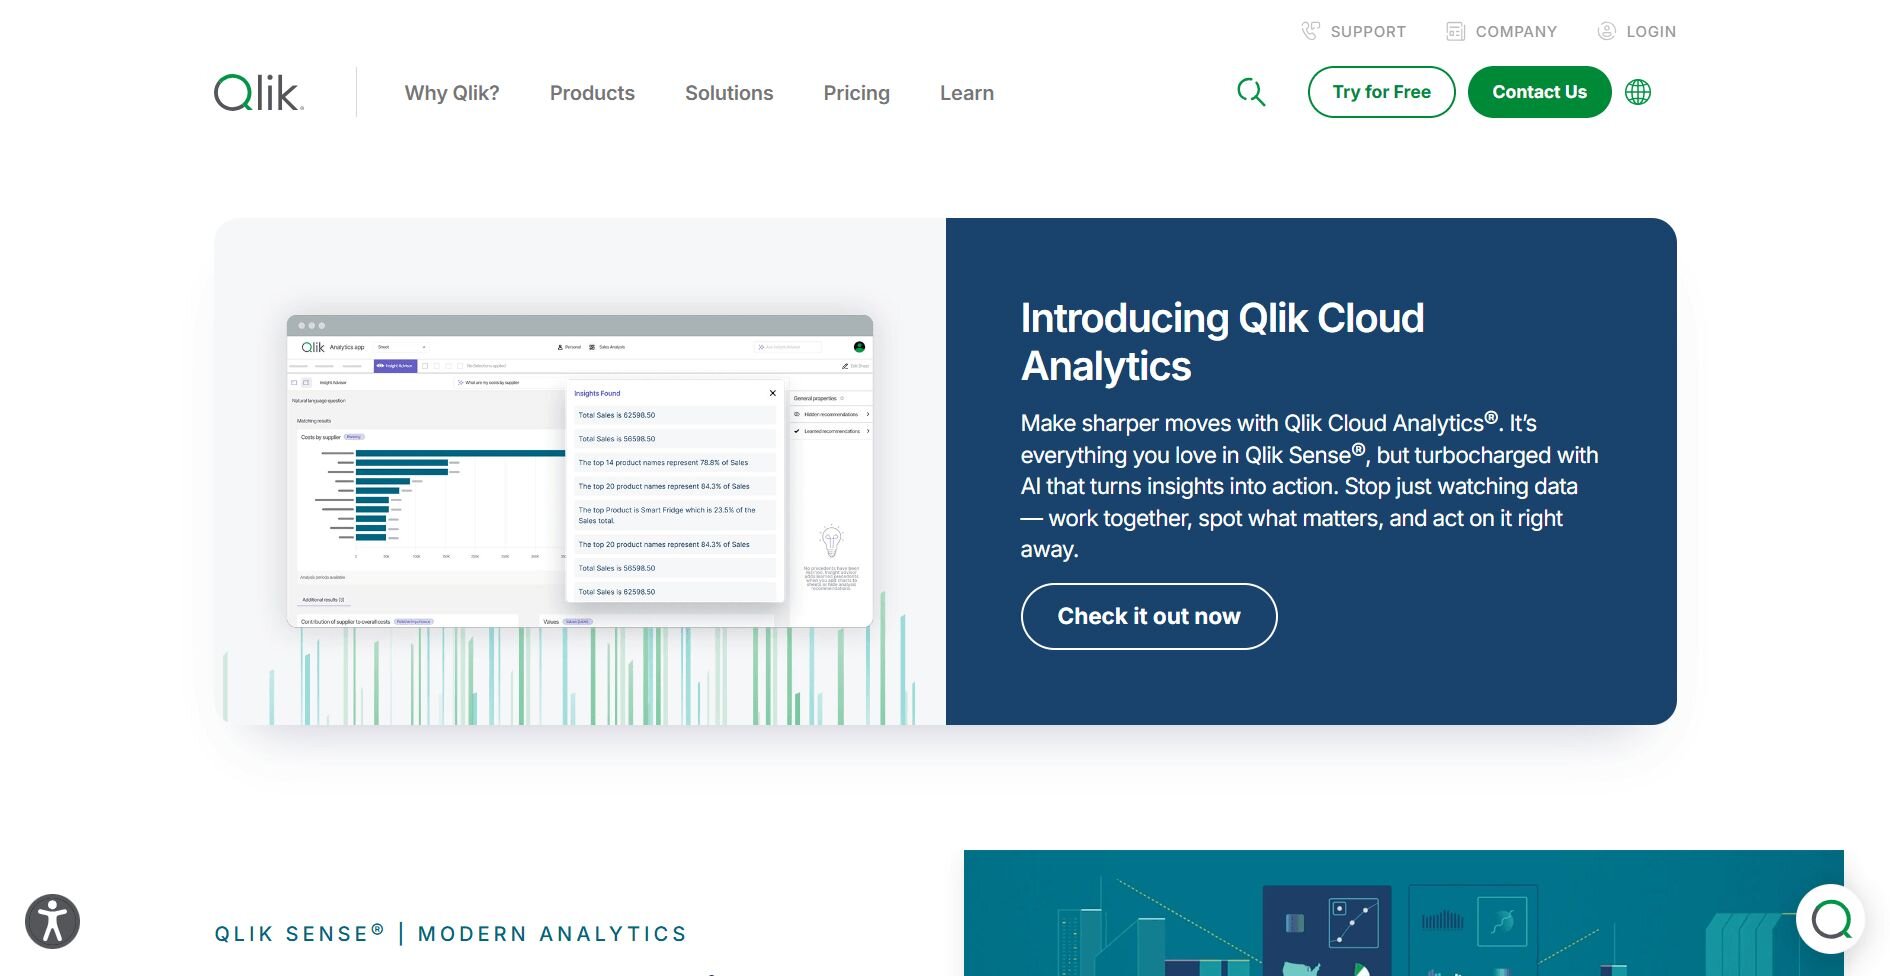Image resolution: width=1890 pixels, height=976 pixels.
Task: Click the Qlik logo
Action: [x=258, y=93]
